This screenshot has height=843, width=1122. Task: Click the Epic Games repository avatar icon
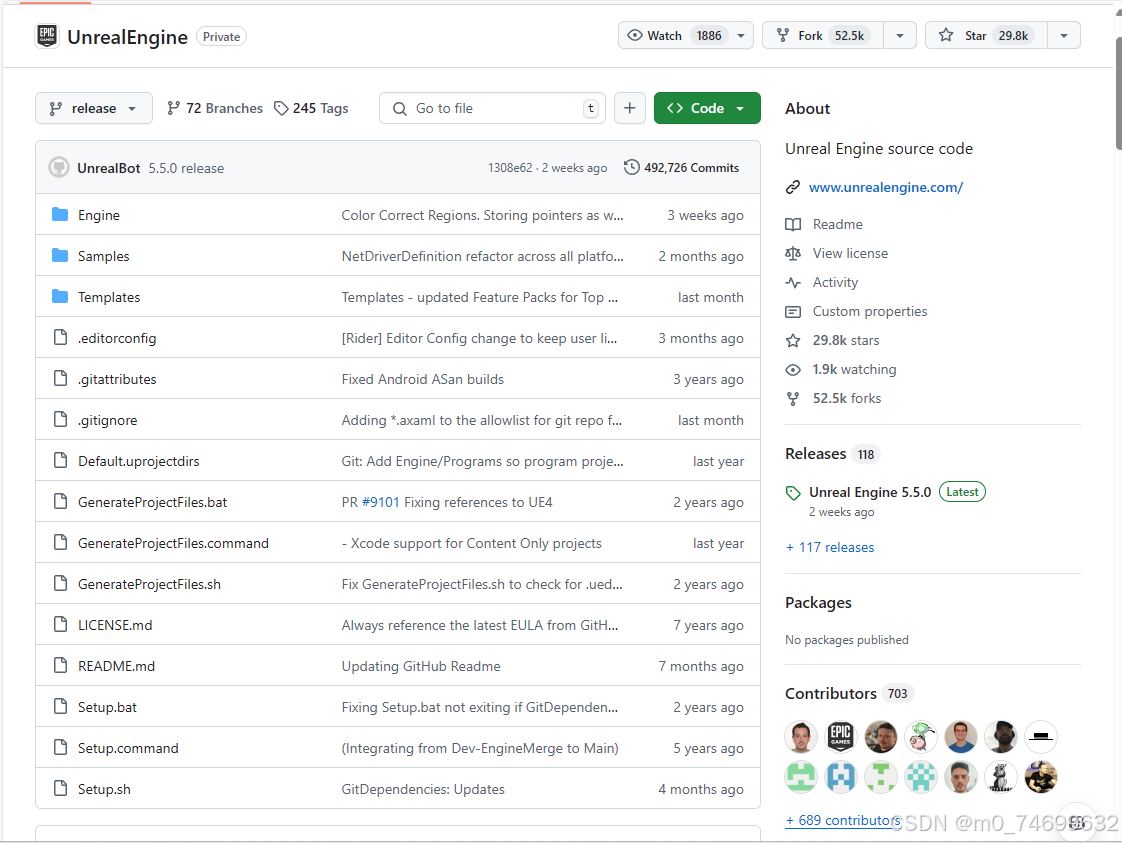(x=47, y=36)
